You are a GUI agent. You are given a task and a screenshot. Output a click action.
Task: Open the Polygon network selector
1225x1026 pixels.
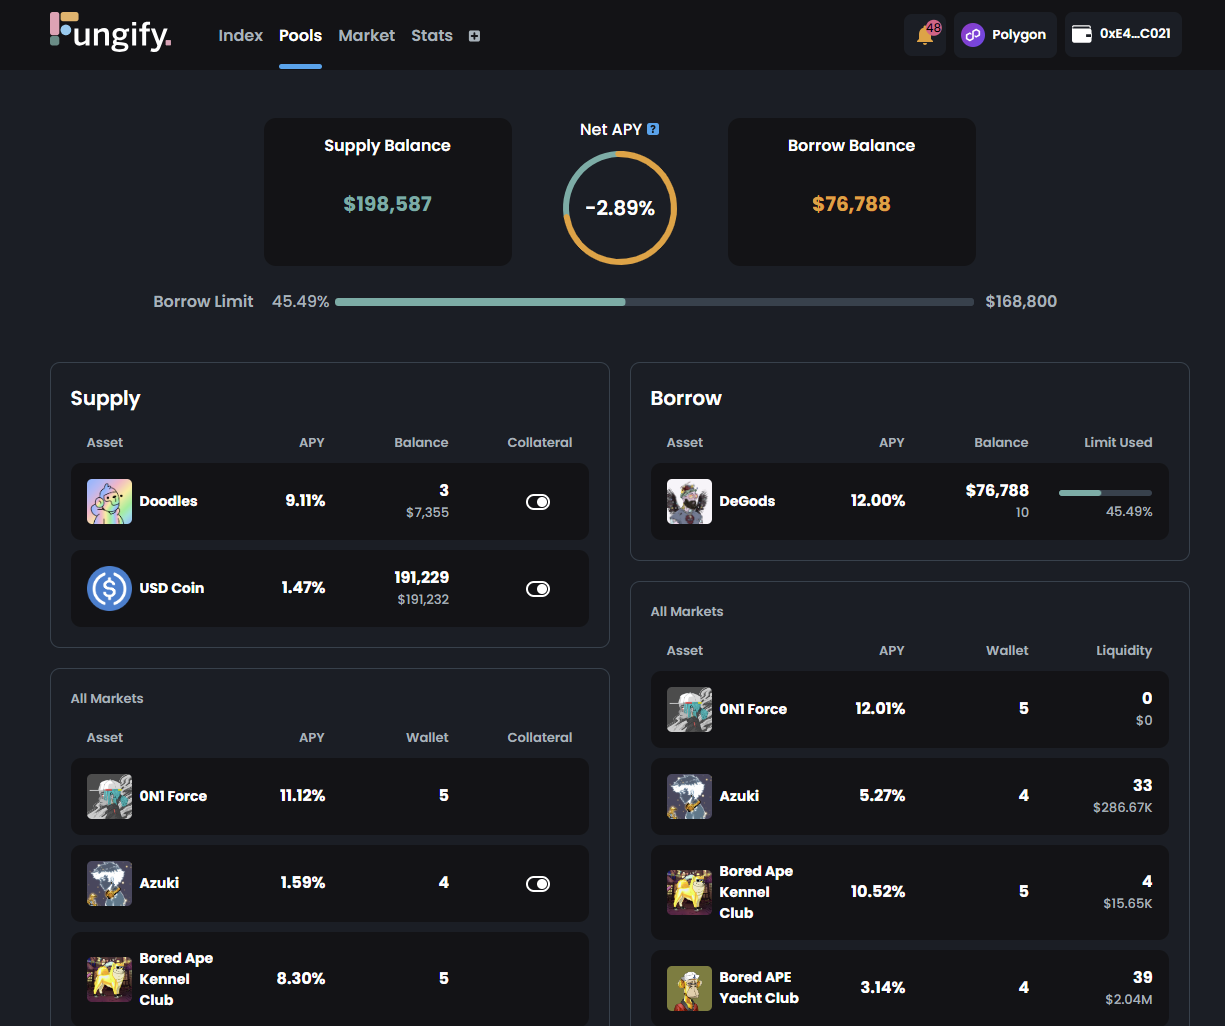[1005, 35]
